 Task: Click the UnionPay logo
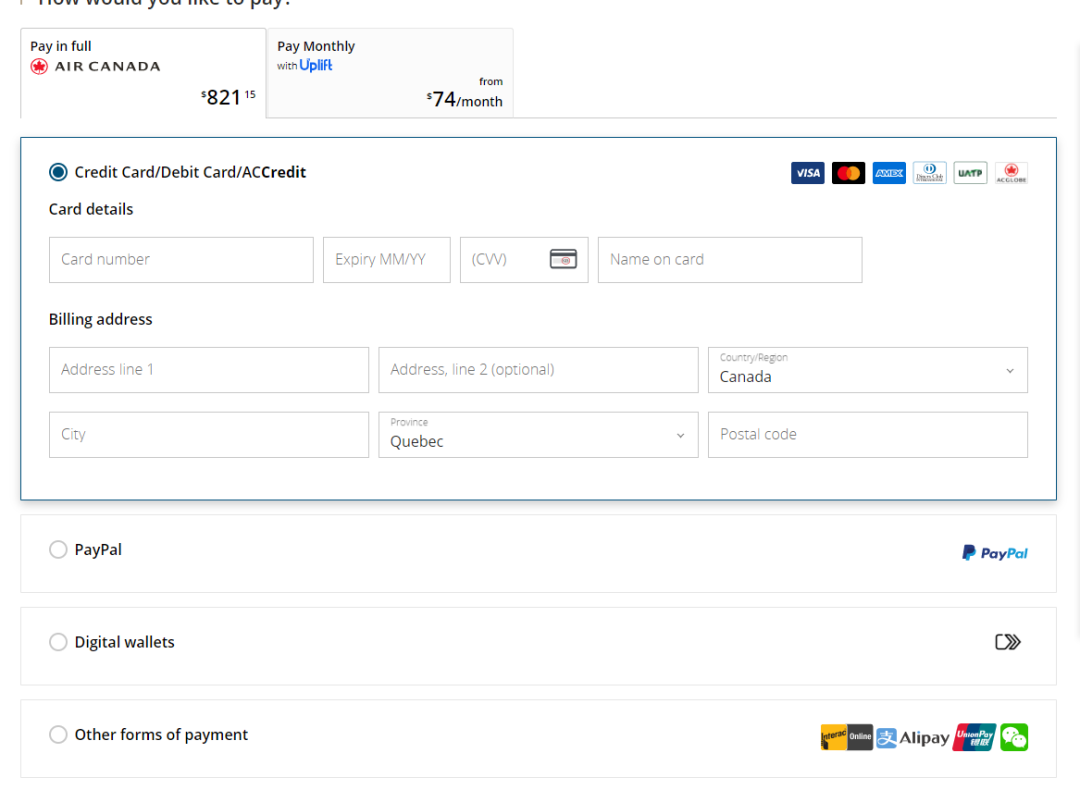[974, 738]
